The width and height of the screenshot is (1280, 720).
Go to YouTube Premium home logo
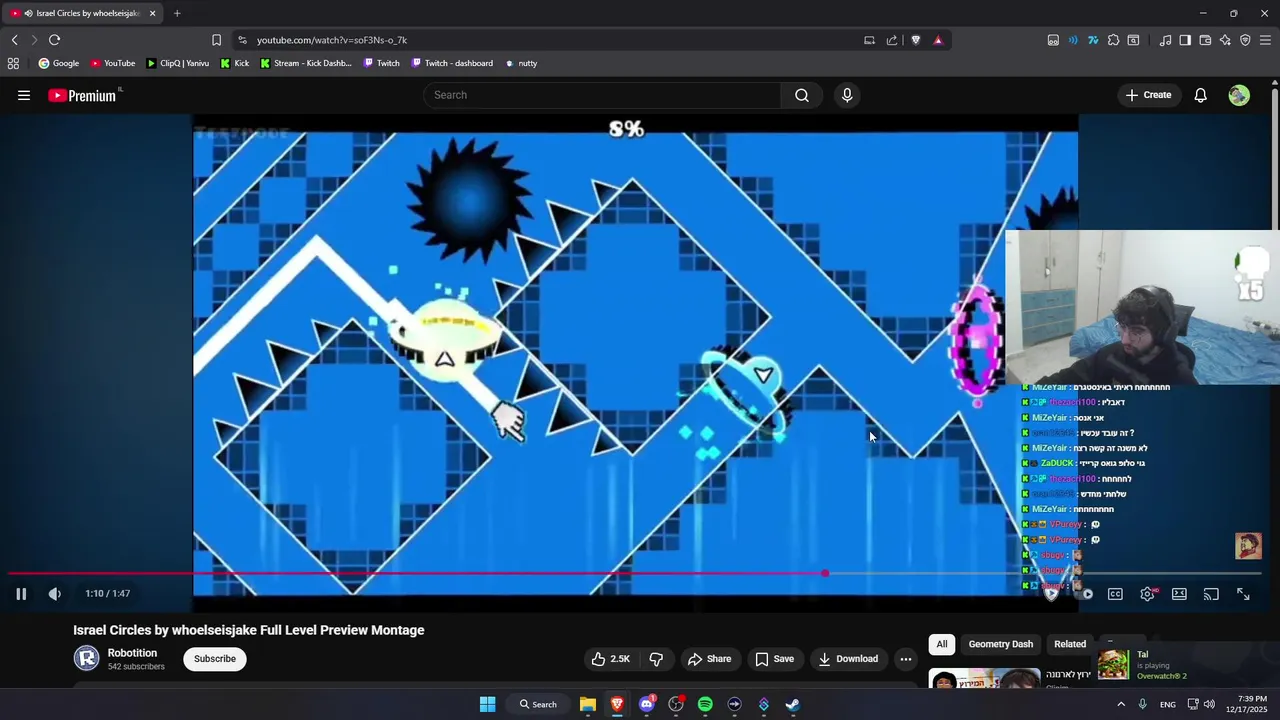point(82,95)
